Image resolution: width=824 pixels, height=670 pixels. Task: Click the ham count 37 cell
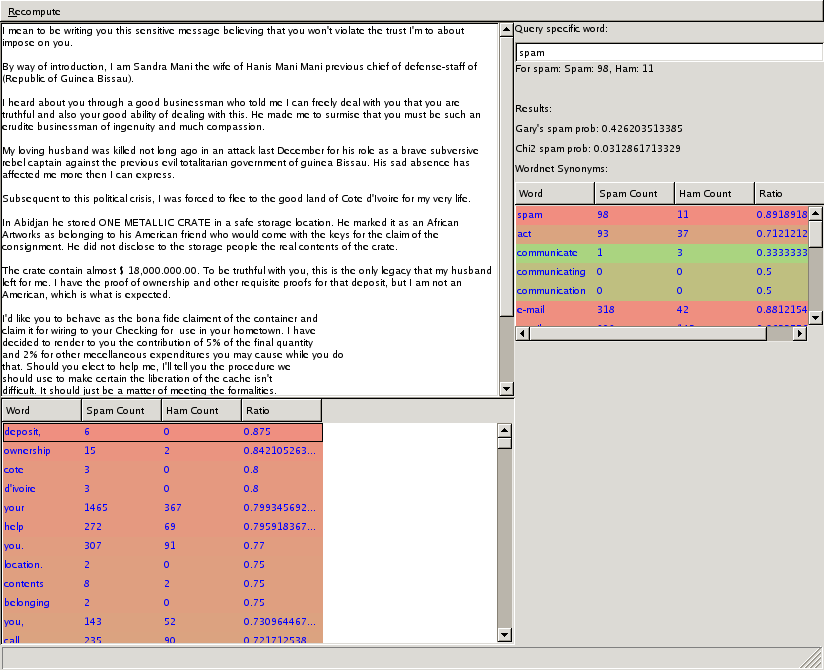[683, 233]
